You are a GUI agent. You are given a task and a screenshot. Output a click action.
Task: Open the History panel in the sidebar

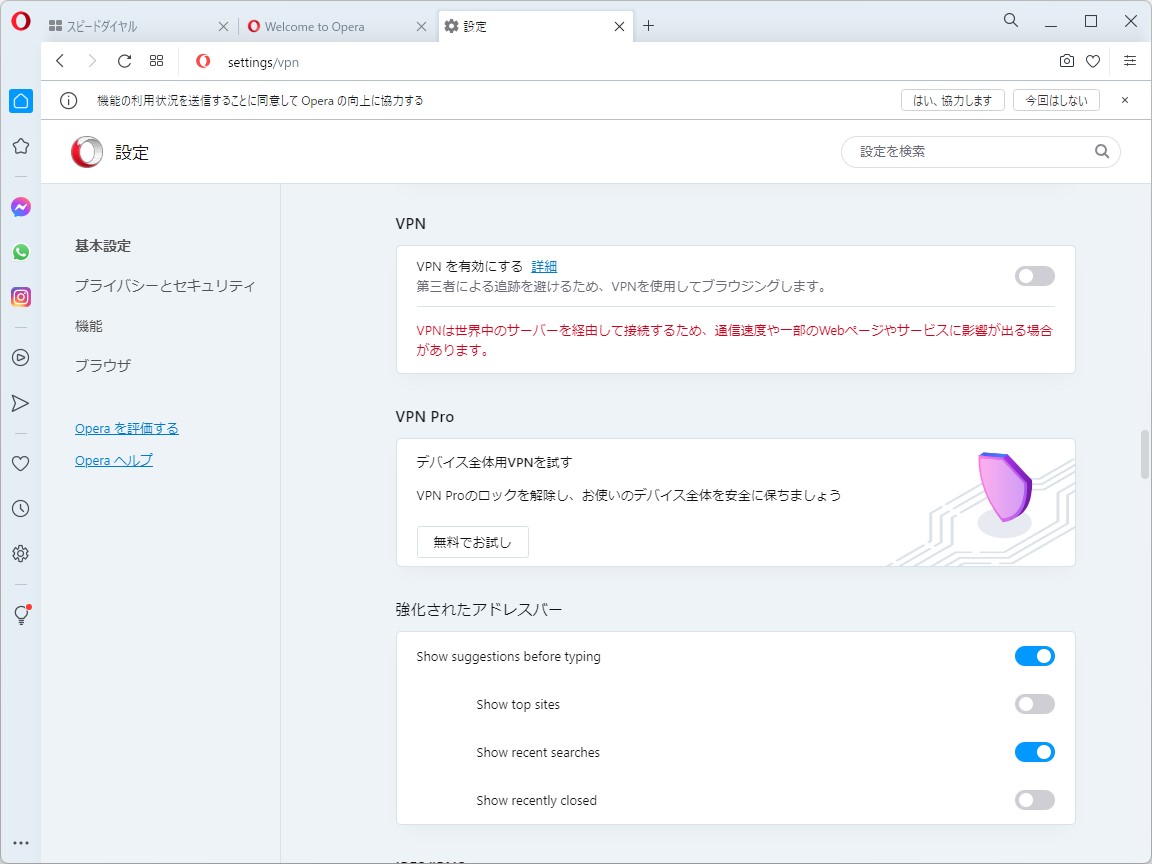(x=20, y=508)
